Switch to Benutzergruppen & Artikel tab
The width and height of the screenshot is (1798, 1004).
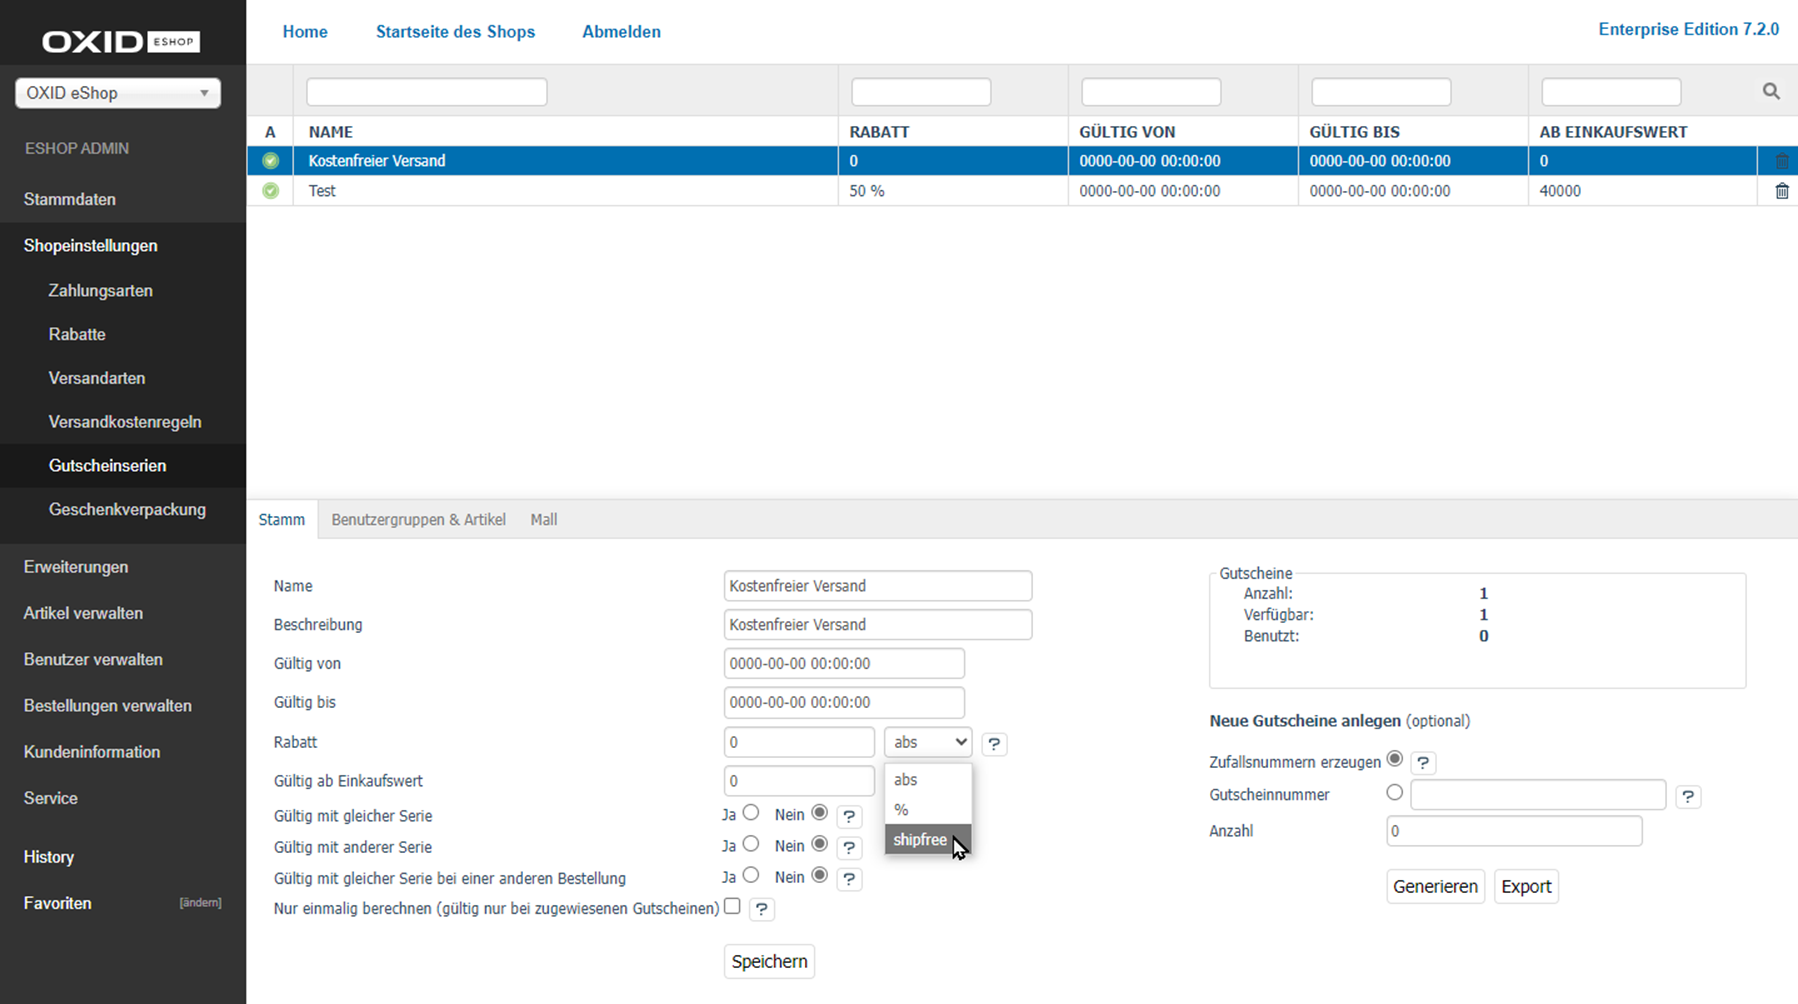(x=418, y=520)
